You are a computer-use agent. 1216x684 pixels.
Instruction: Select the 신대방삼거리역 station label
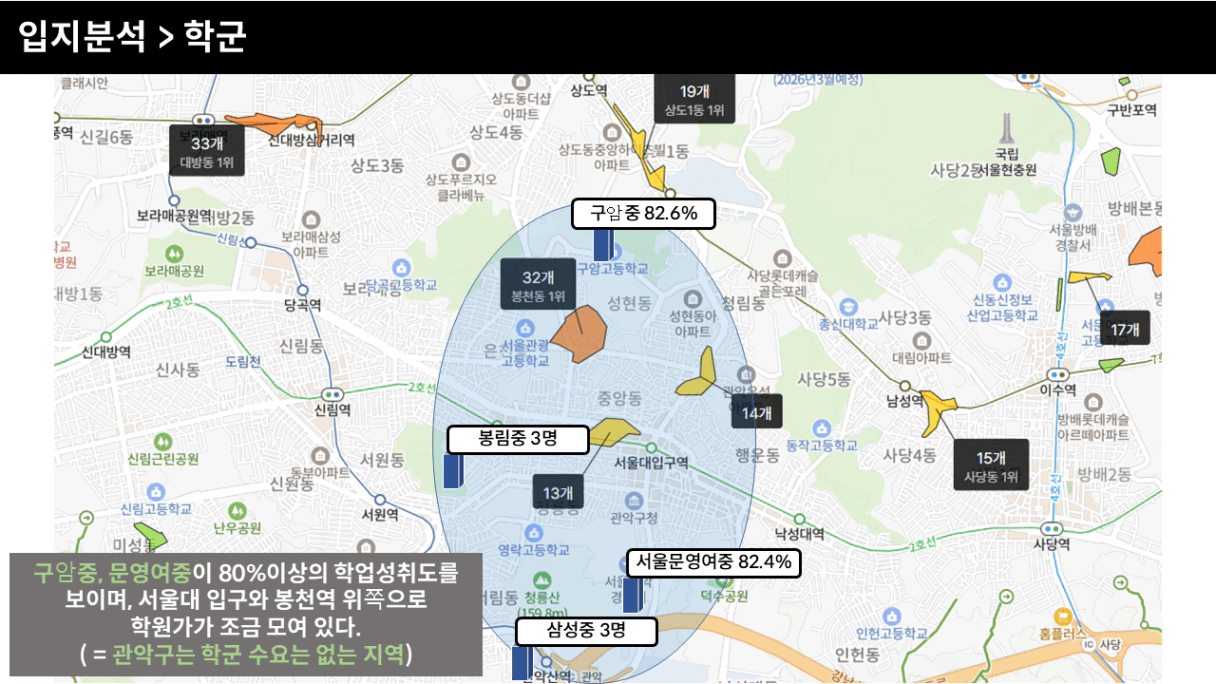tap(311, 141)
